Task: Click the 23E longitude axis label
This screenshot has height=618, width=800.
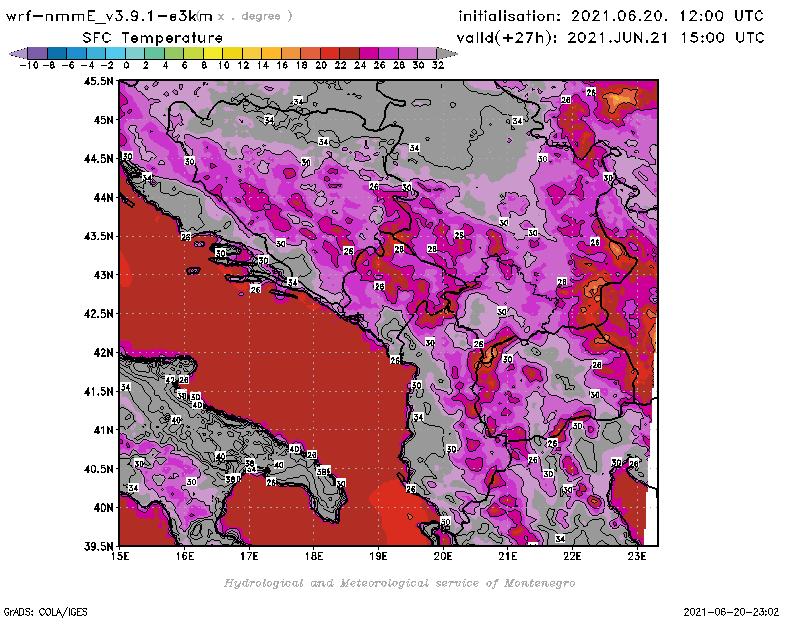Action: 637,556
